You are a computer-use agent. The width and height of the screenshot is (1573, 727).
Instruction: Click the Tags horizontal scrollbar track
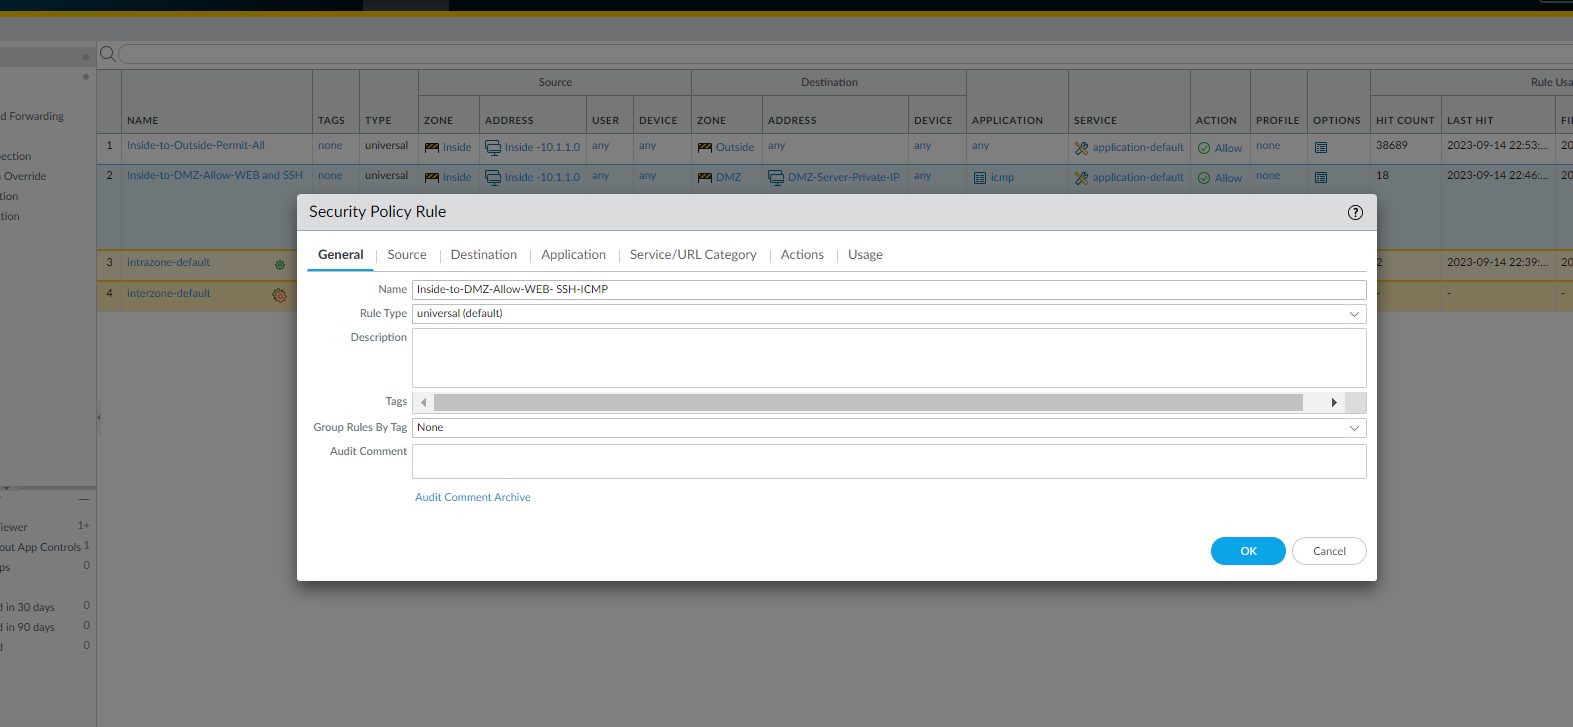(x=868, y=403)
